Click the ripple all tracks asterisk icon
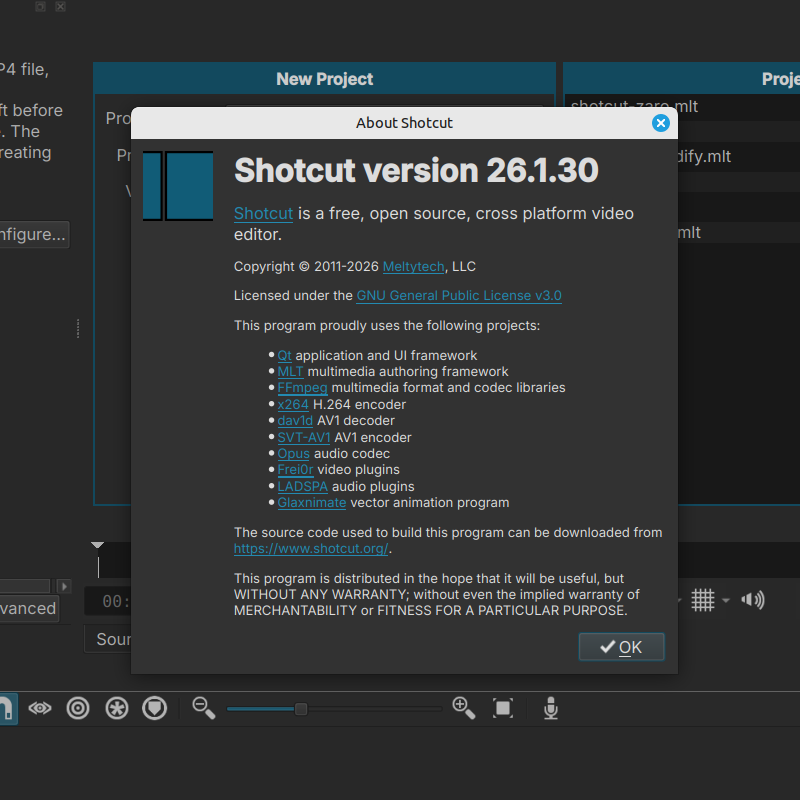The image size is (800, 800). [x=117, y=709]
